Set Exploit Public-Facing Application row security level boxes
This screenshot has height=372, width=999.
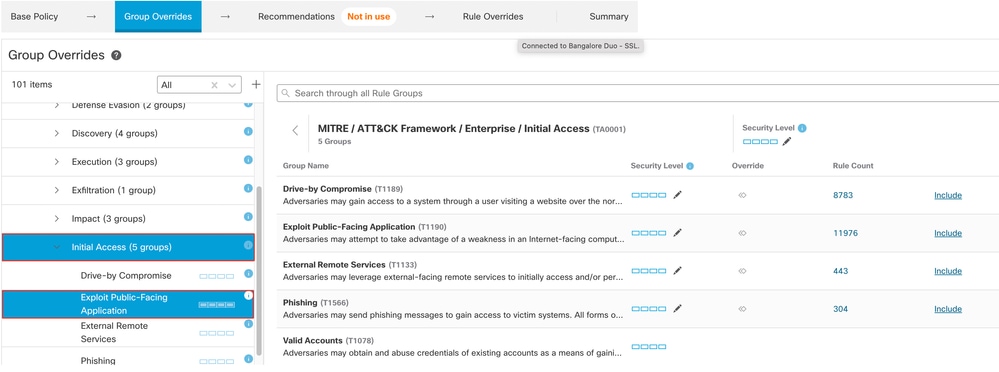(x=649, y=233)
